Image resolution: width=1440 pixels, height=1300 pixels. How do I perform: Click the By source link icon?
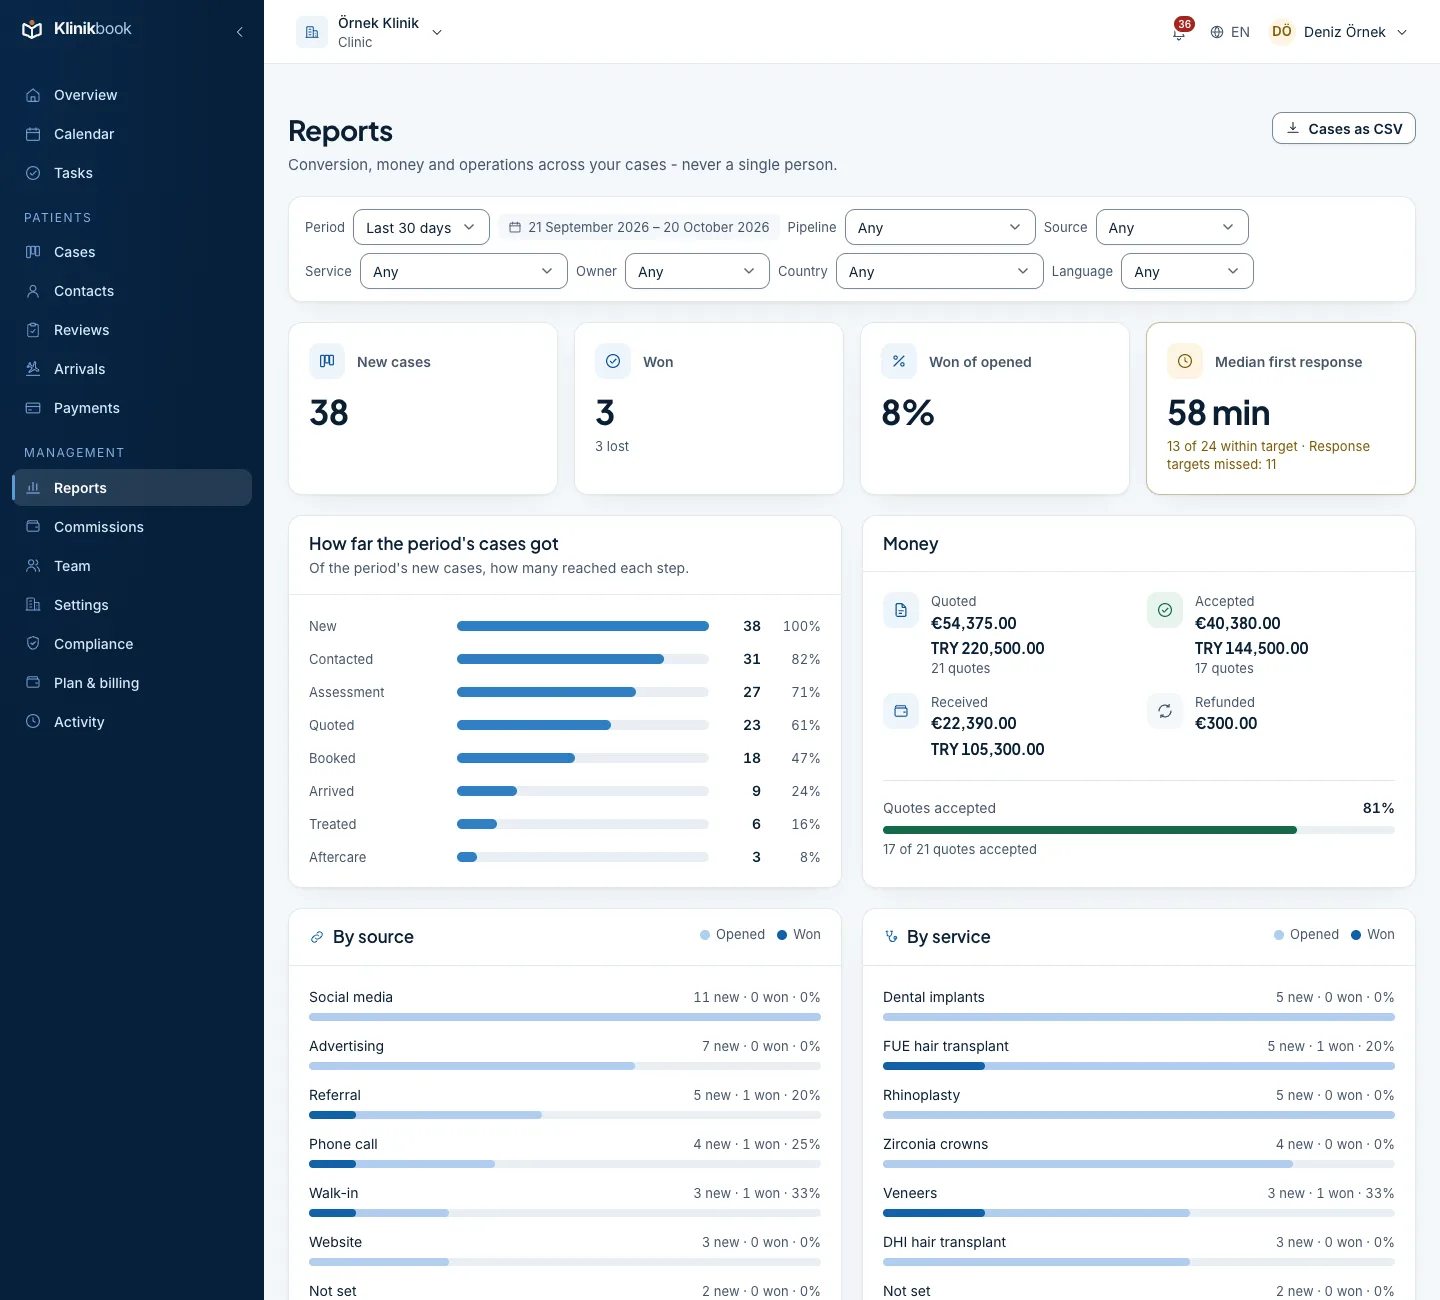click(317, 937)
